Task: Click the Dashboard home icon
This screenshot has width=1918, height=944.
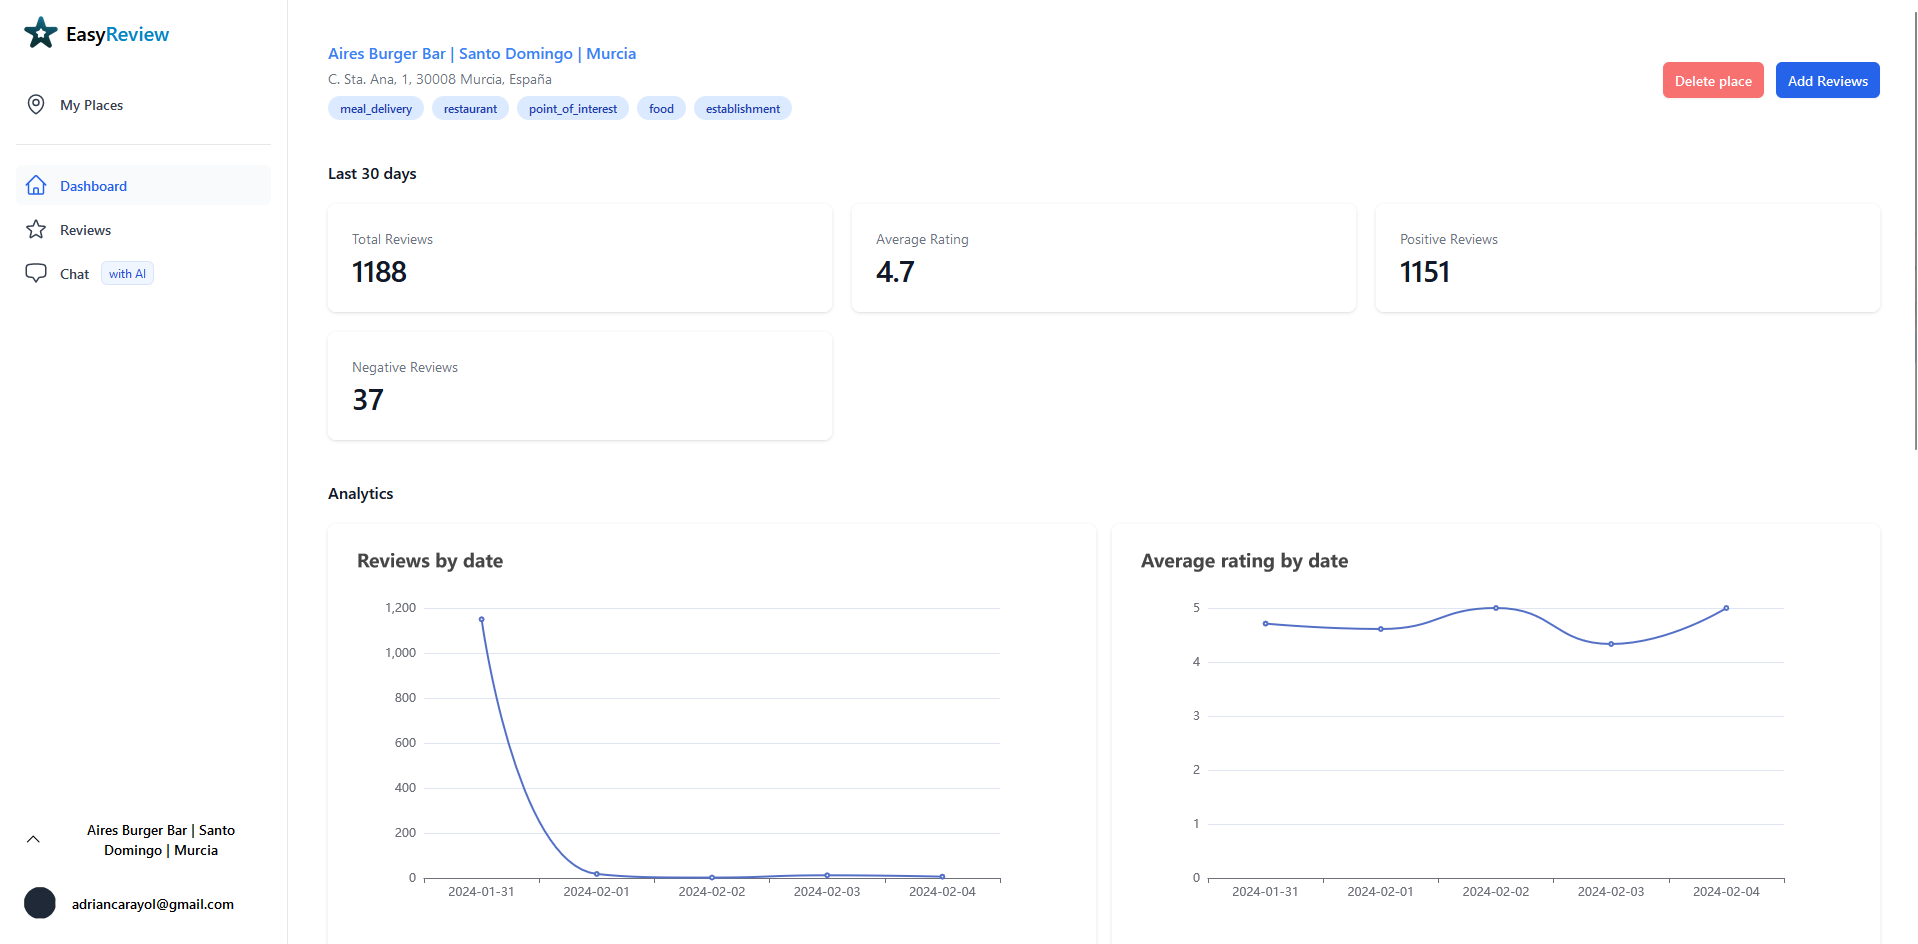Action: click(36, 186)
